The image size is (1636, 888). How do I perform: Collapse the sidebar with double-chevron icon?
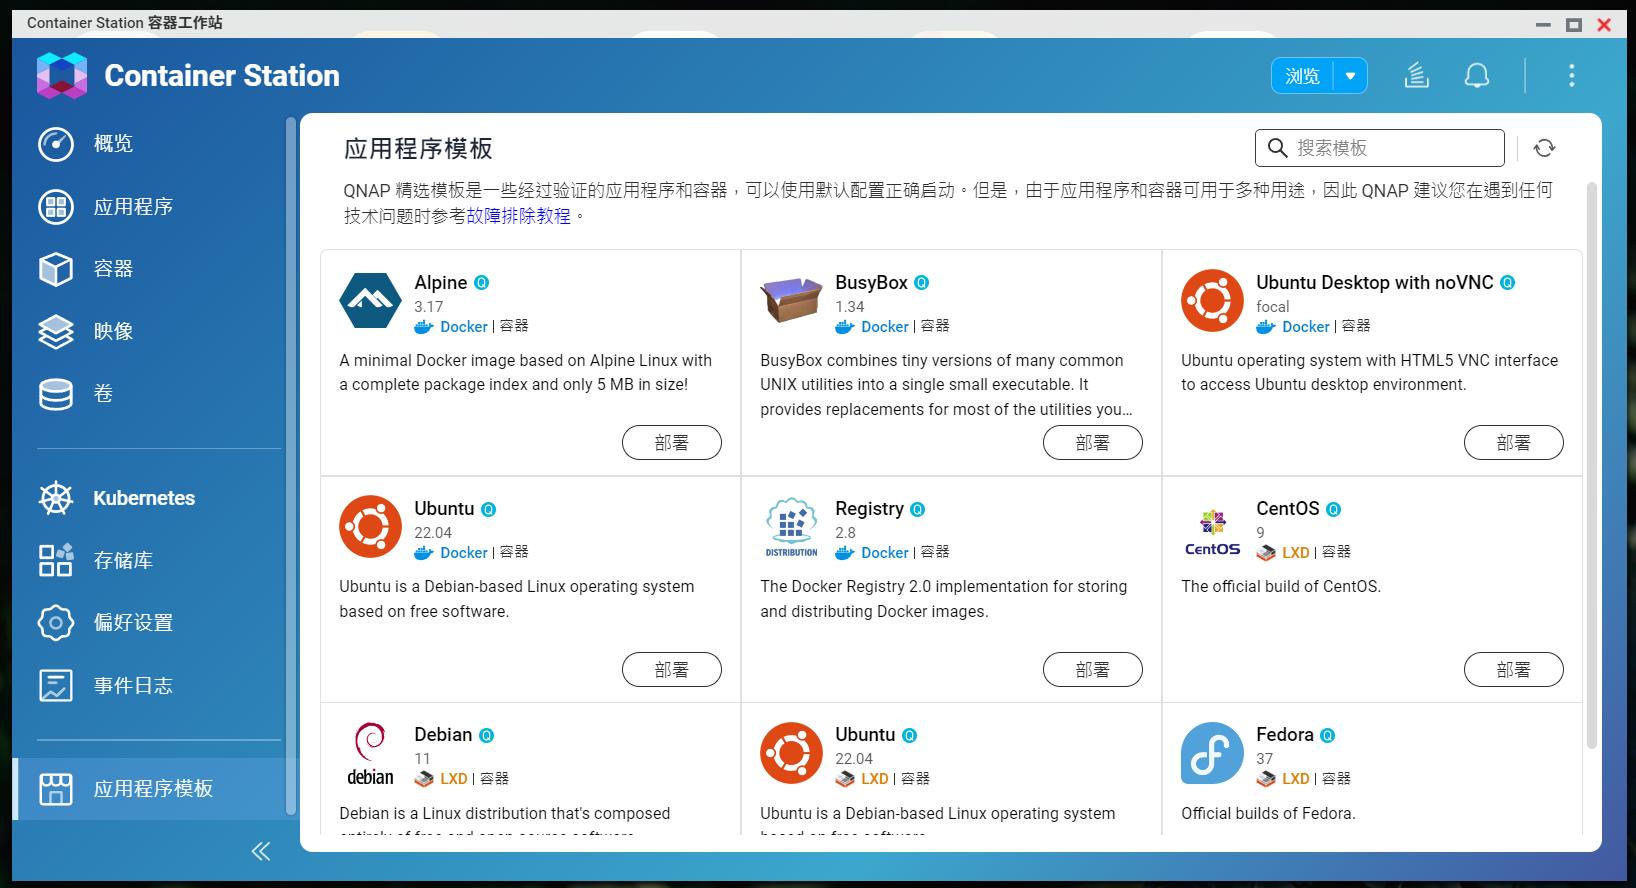(261, 851)
